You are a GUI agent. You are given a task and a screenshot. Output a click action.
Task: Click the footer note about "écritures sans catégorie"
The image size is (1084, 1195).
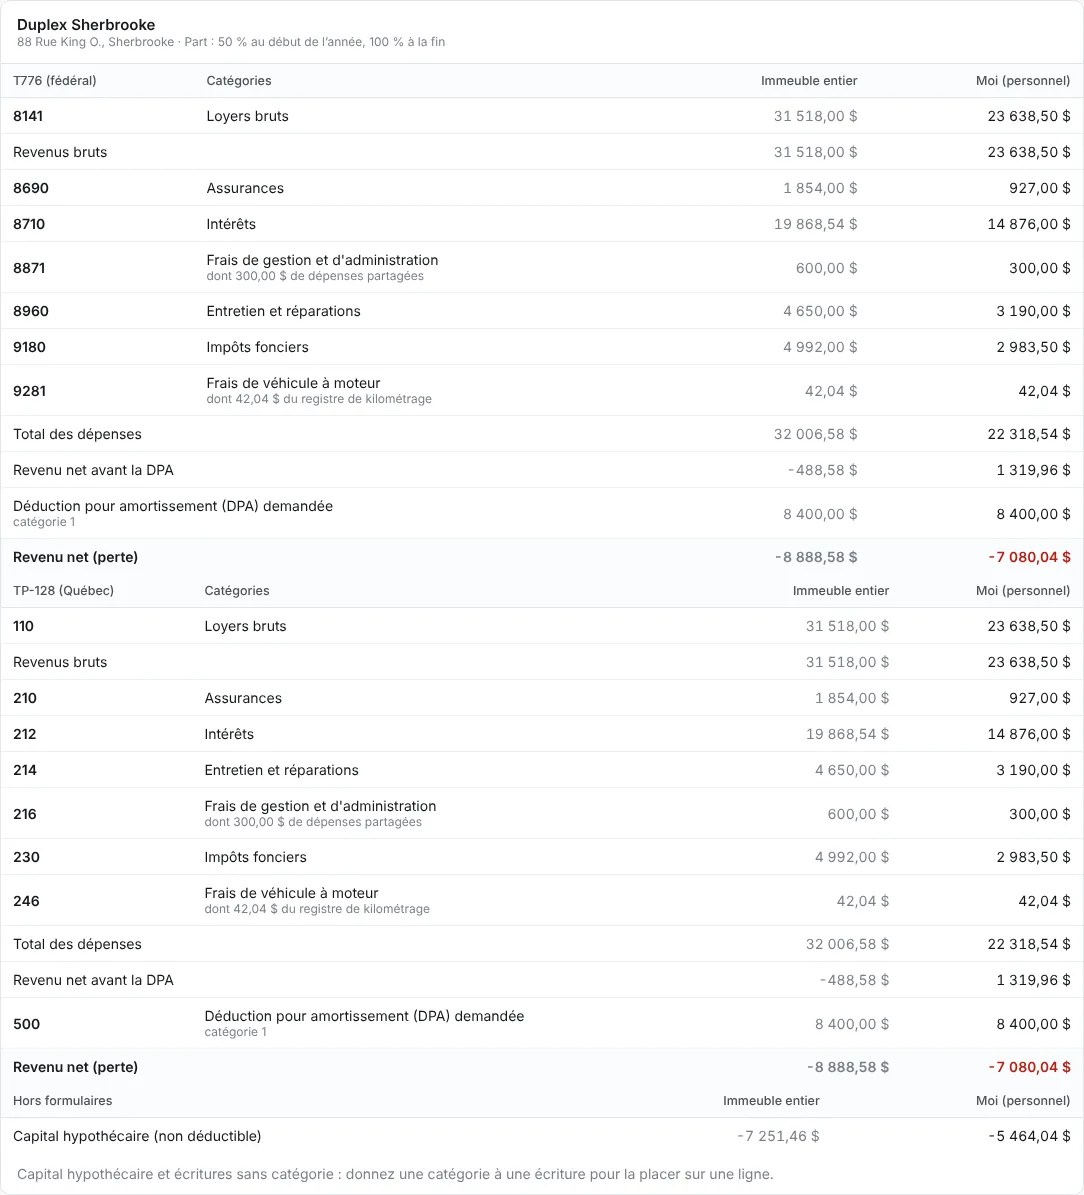point(395,1174)
